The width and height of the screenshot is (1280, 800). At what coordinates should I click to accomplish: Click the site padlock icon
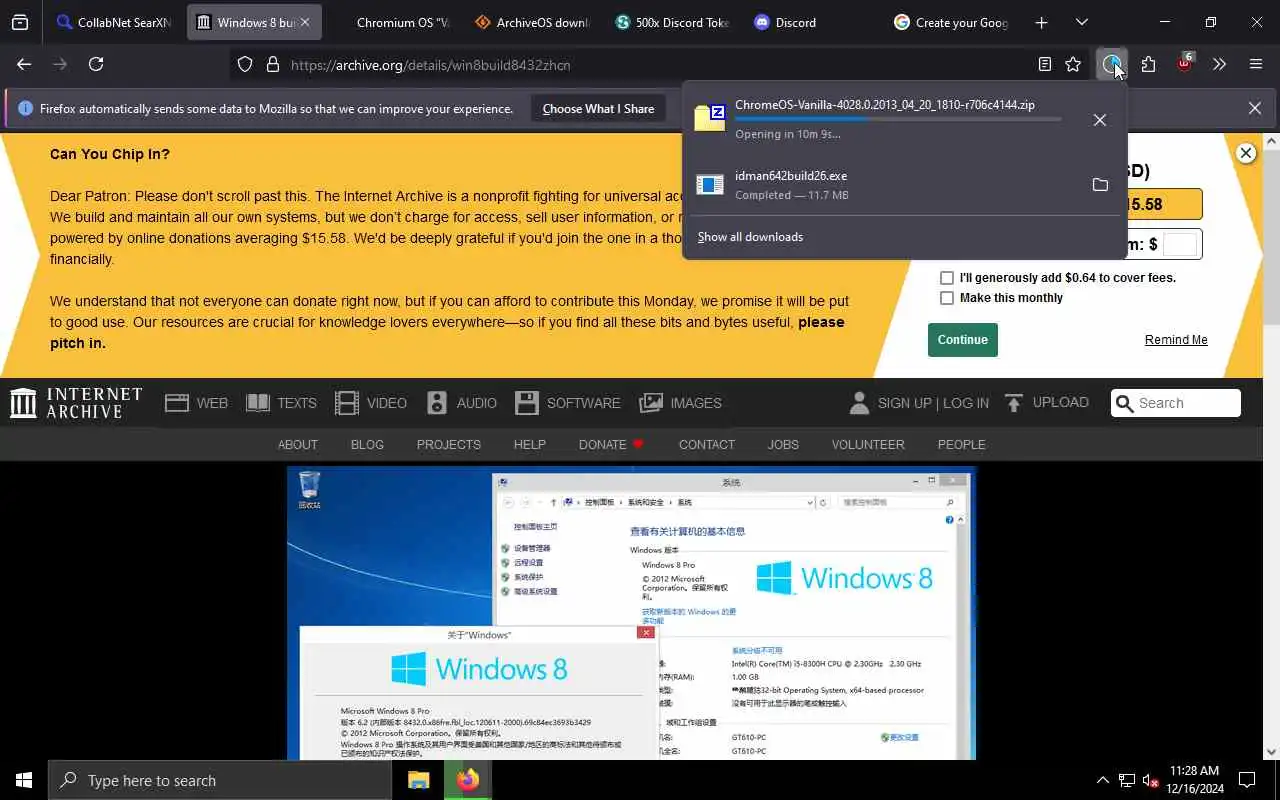(x=272, y=64)
